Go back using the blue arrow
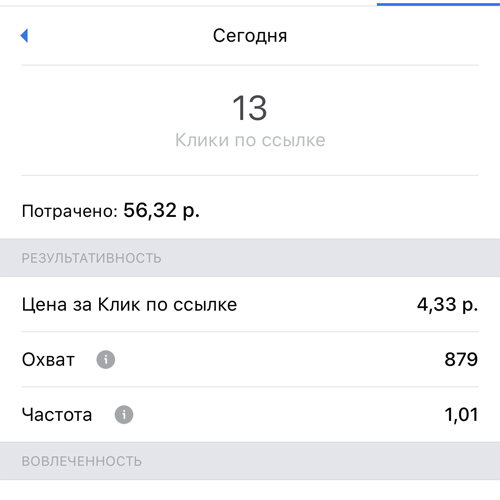The width and height of the screenshot is (500, 500). [24, 35]
